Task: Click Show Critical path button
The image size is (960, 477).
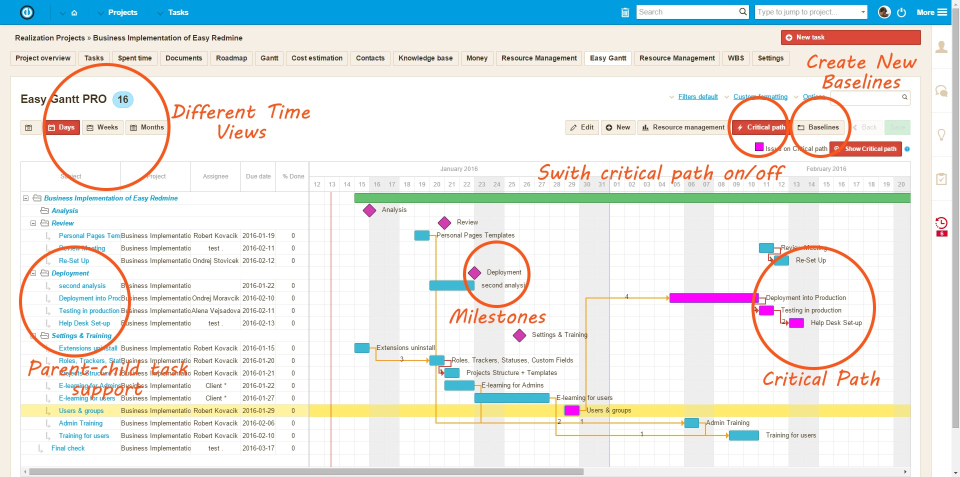Action: [866, 149]
